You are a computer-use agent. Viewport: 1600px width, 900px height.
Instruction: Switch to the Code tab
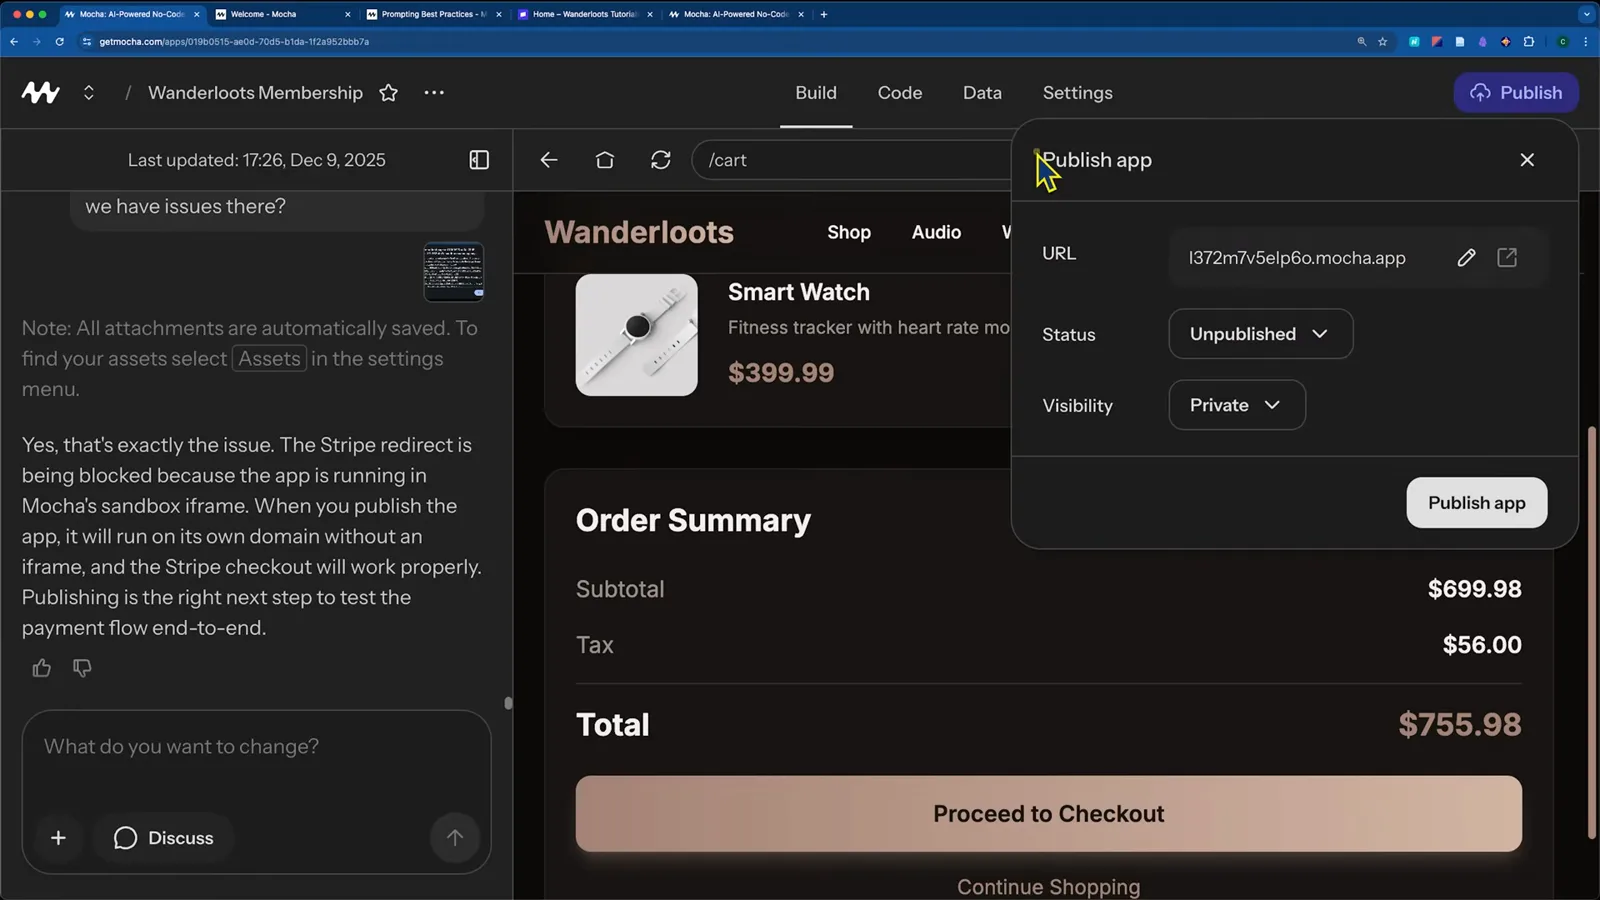[x=900, y=92]
